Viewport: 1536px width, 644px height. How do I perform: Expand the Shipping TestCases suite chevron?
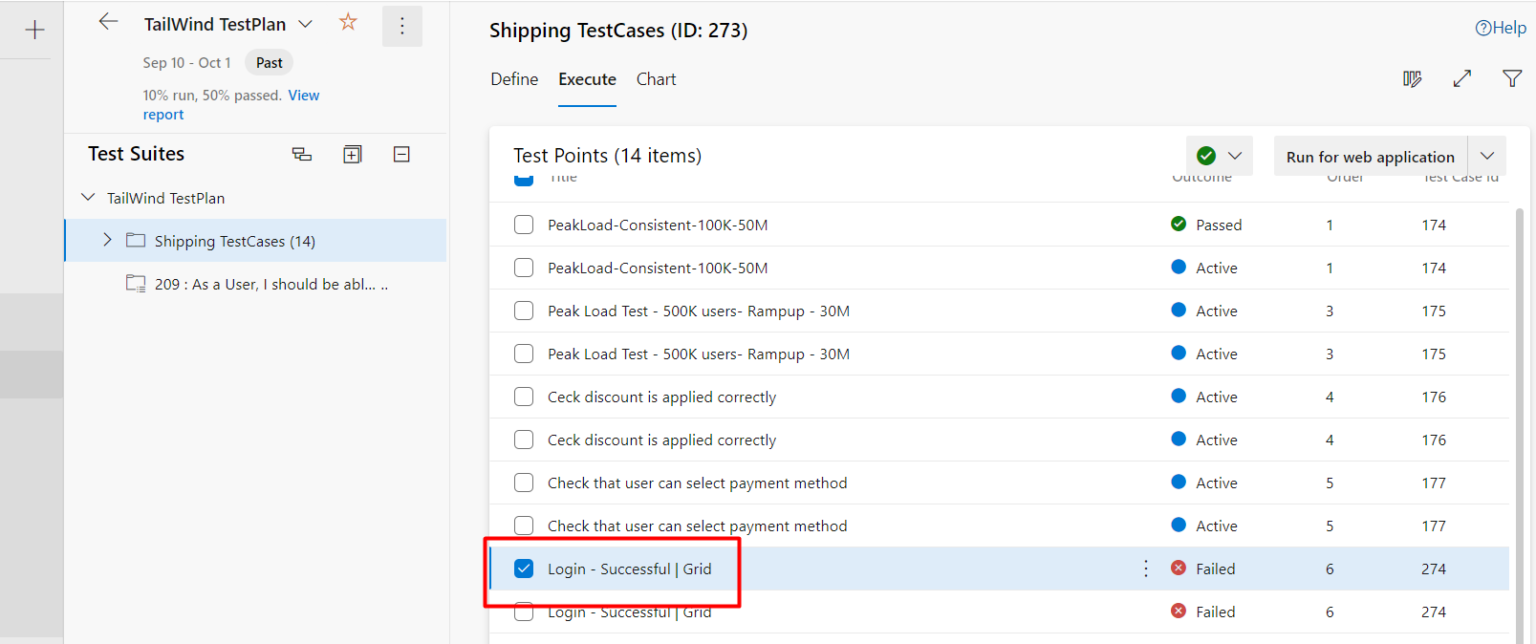point(106,240)
